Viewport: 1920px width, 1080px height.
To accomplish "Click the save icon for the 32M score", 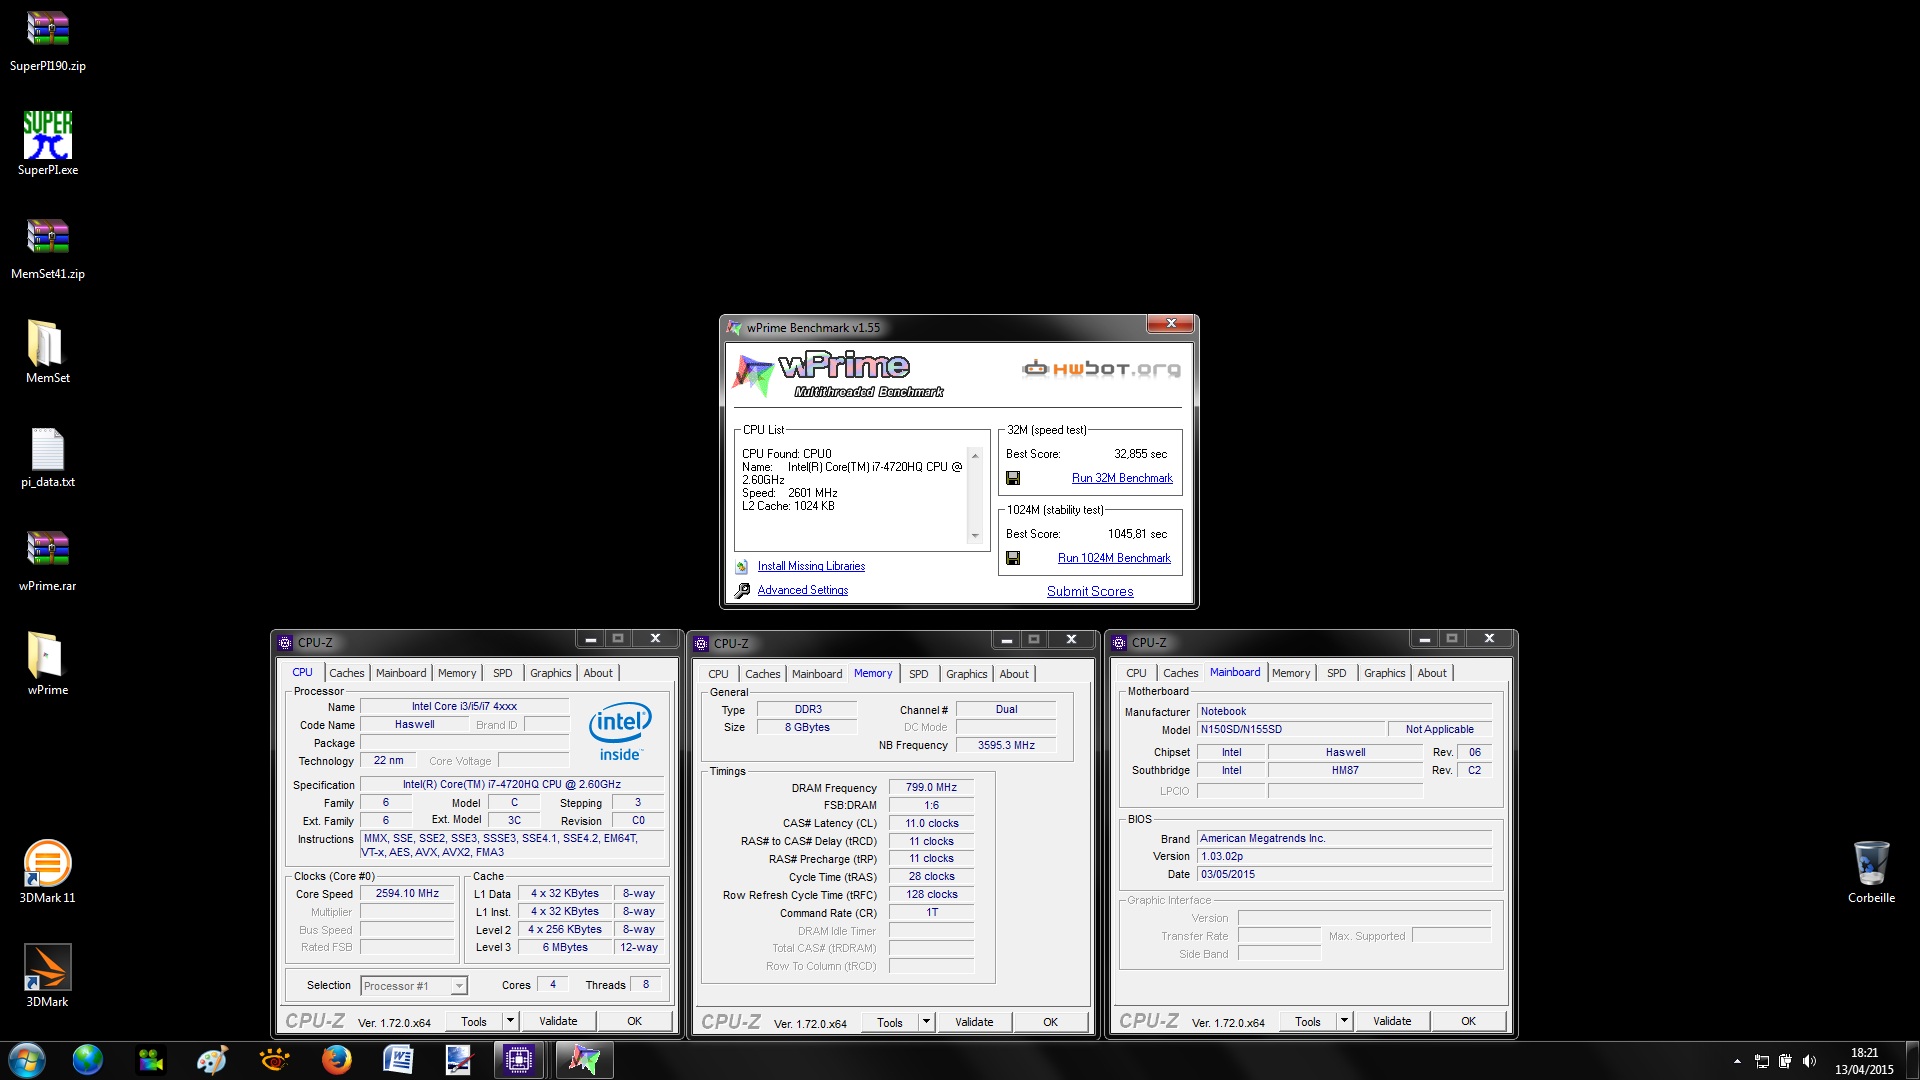I will [1013, 478].
